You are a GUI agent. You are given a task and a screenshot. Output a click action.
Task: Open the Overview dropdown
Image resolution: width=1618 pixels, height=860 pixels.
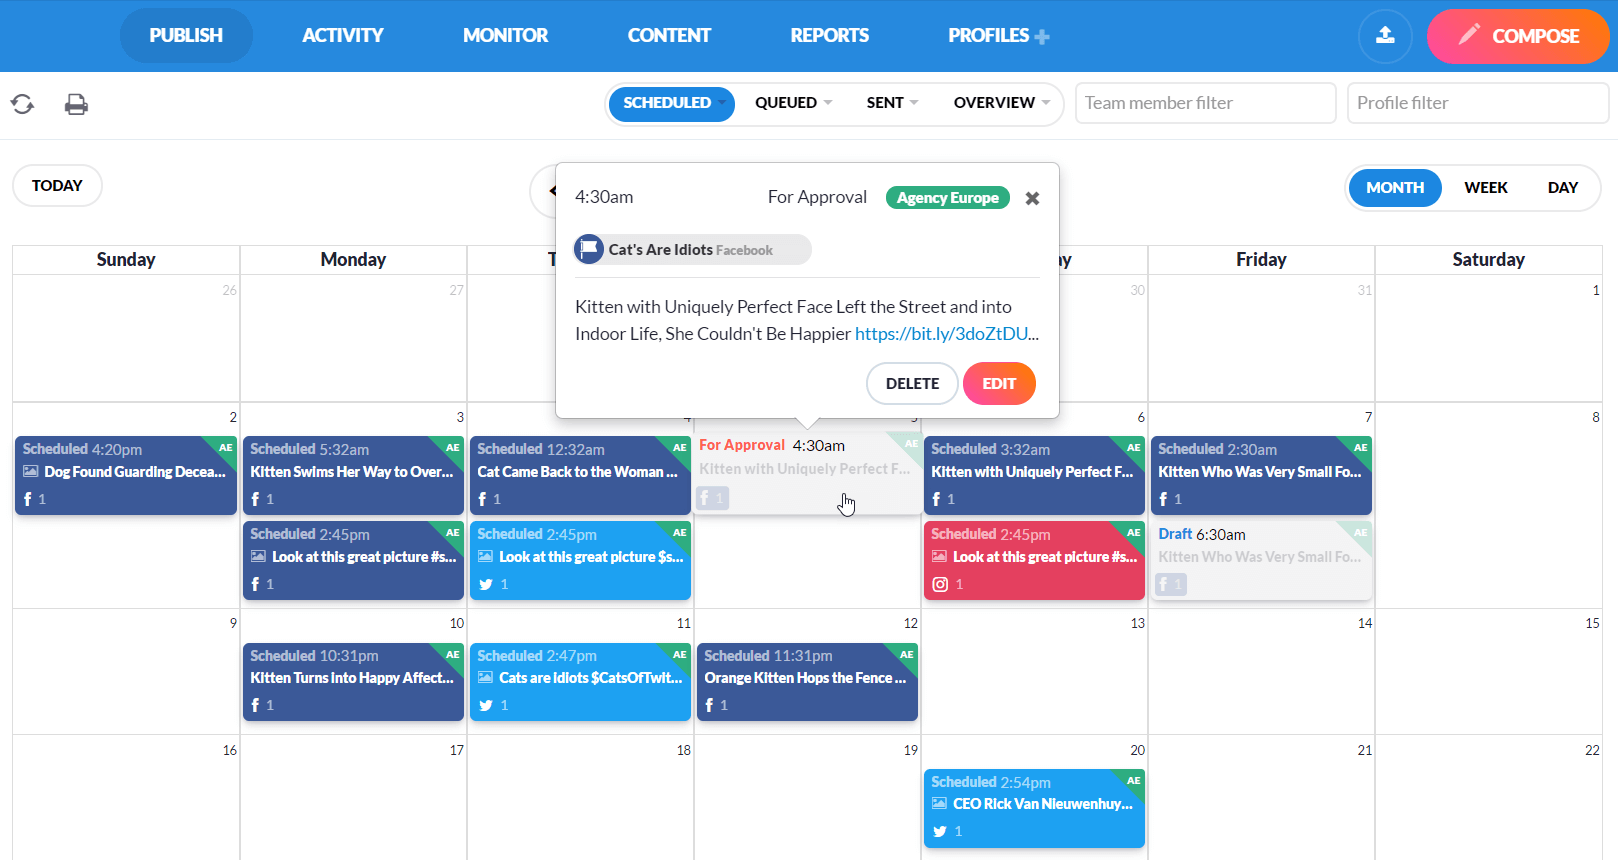[1001, 103]
